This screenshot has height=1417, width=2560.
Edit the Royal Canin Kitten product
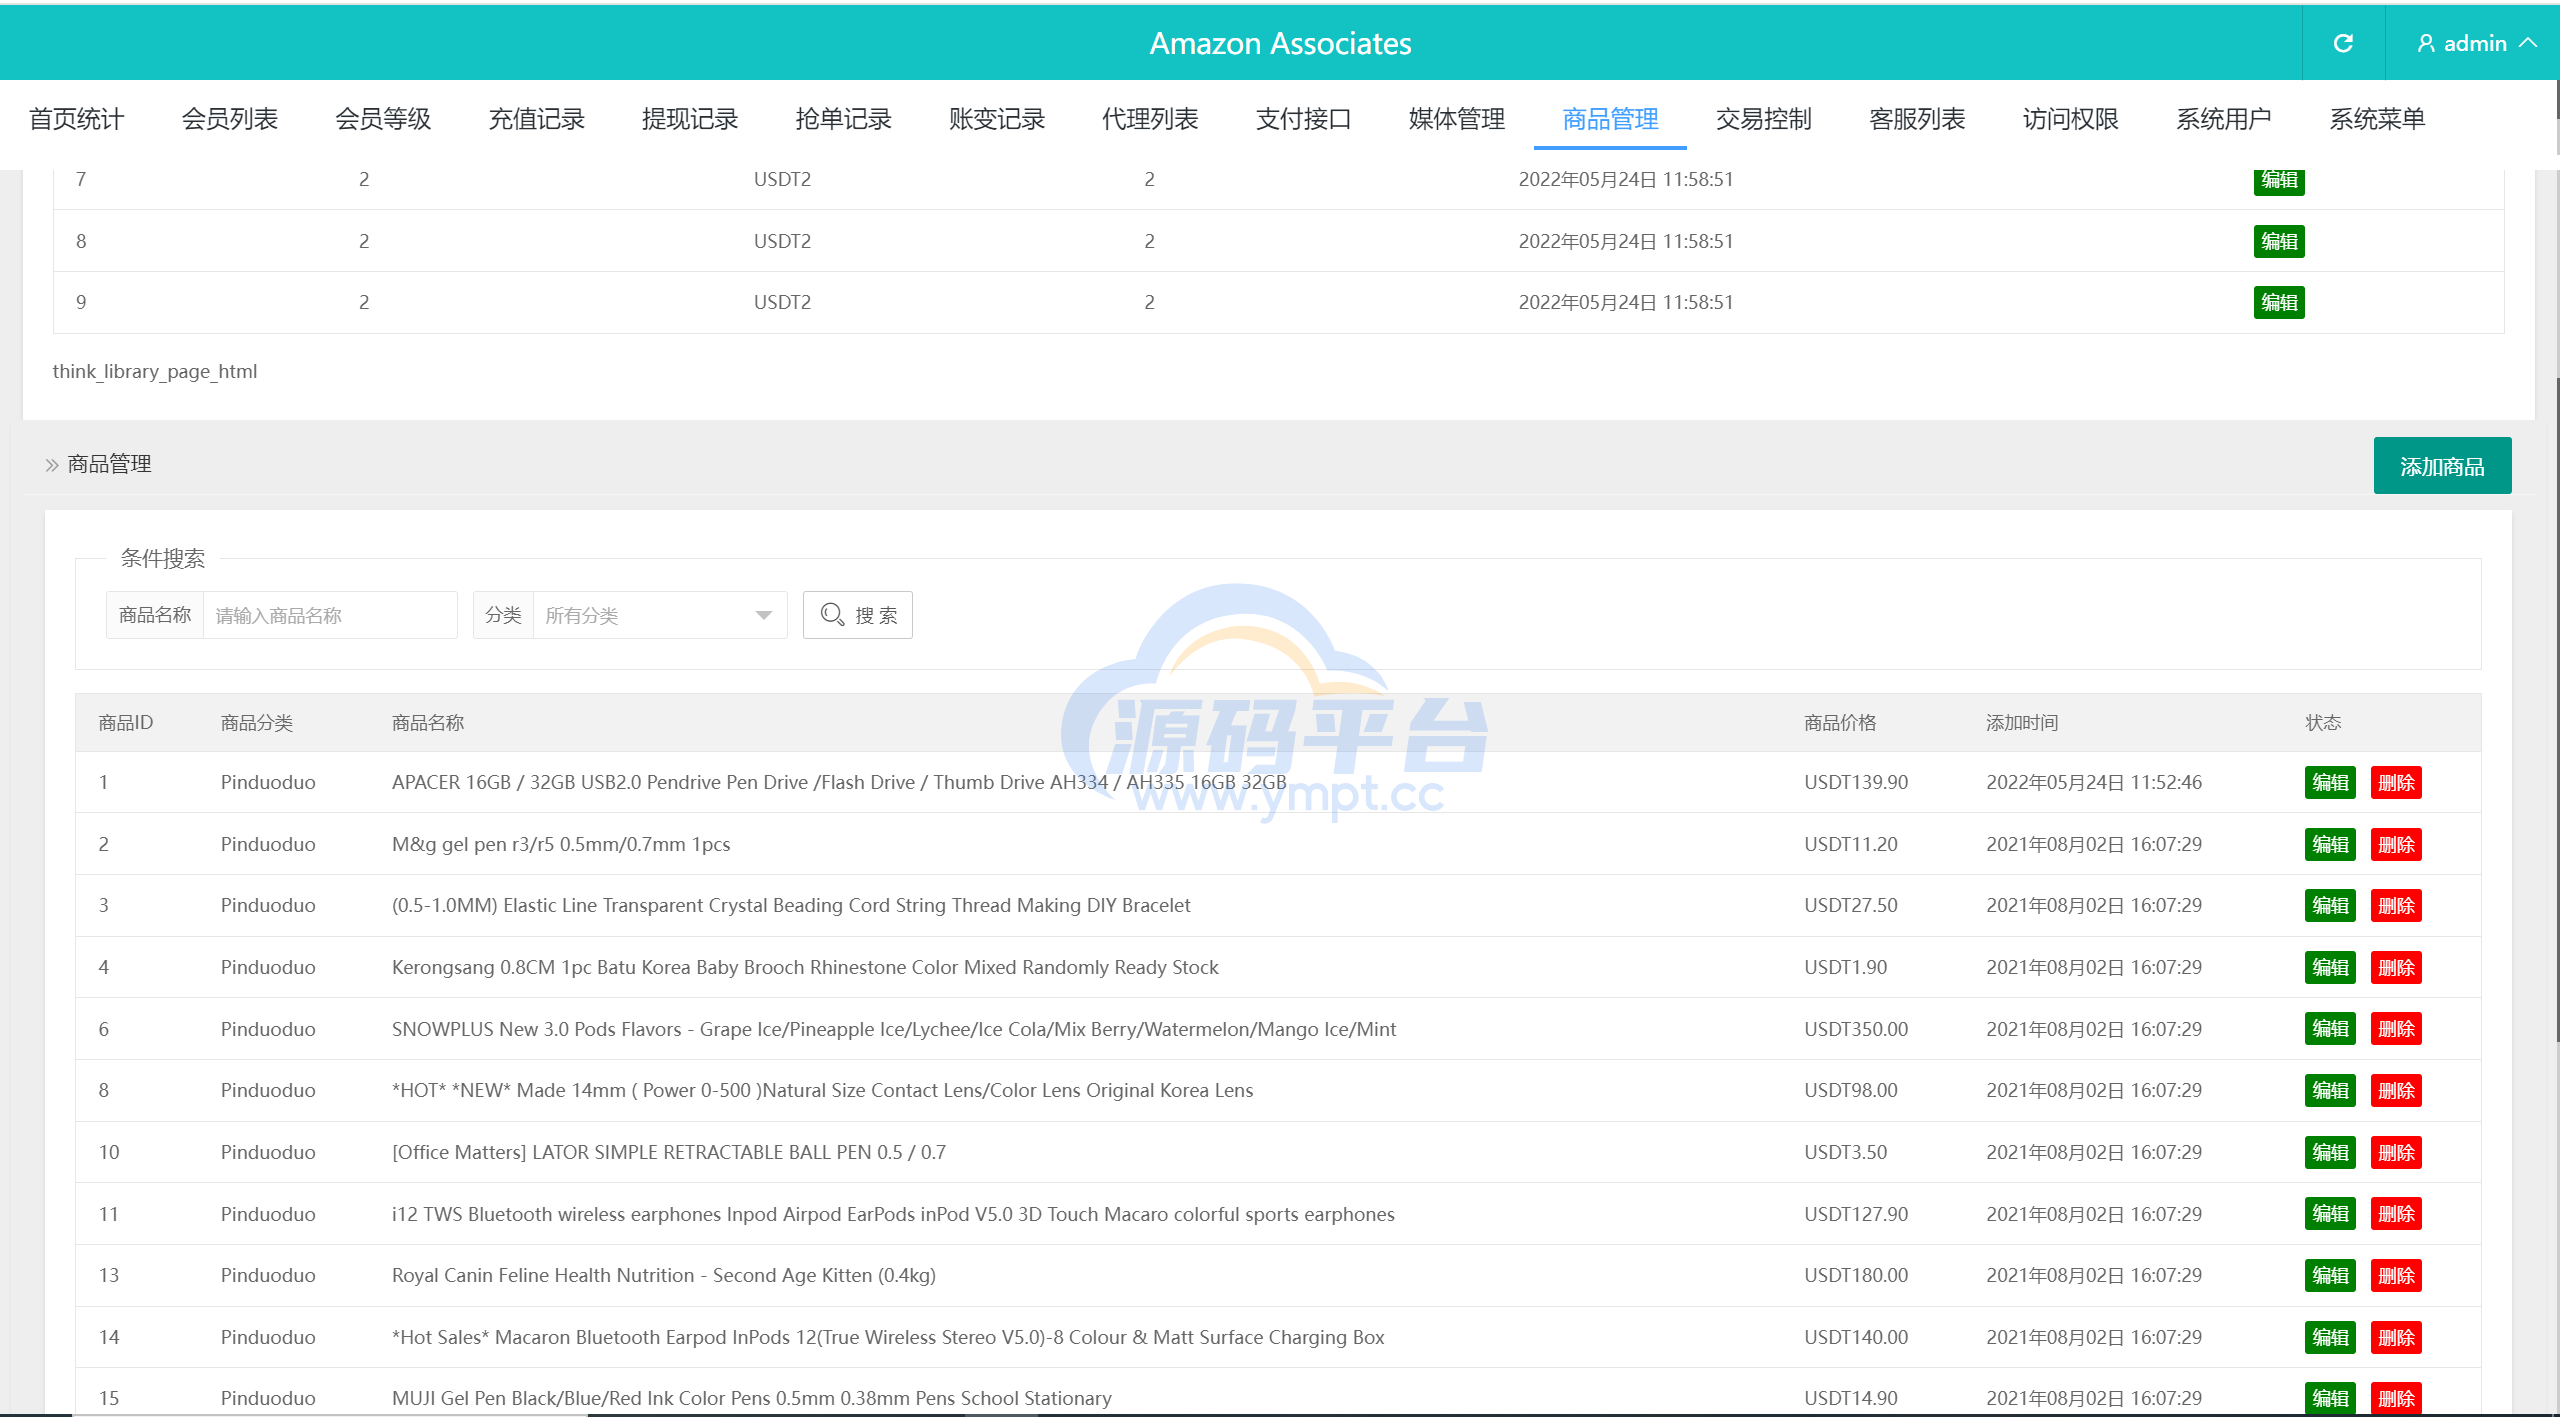point(2330,1275)
